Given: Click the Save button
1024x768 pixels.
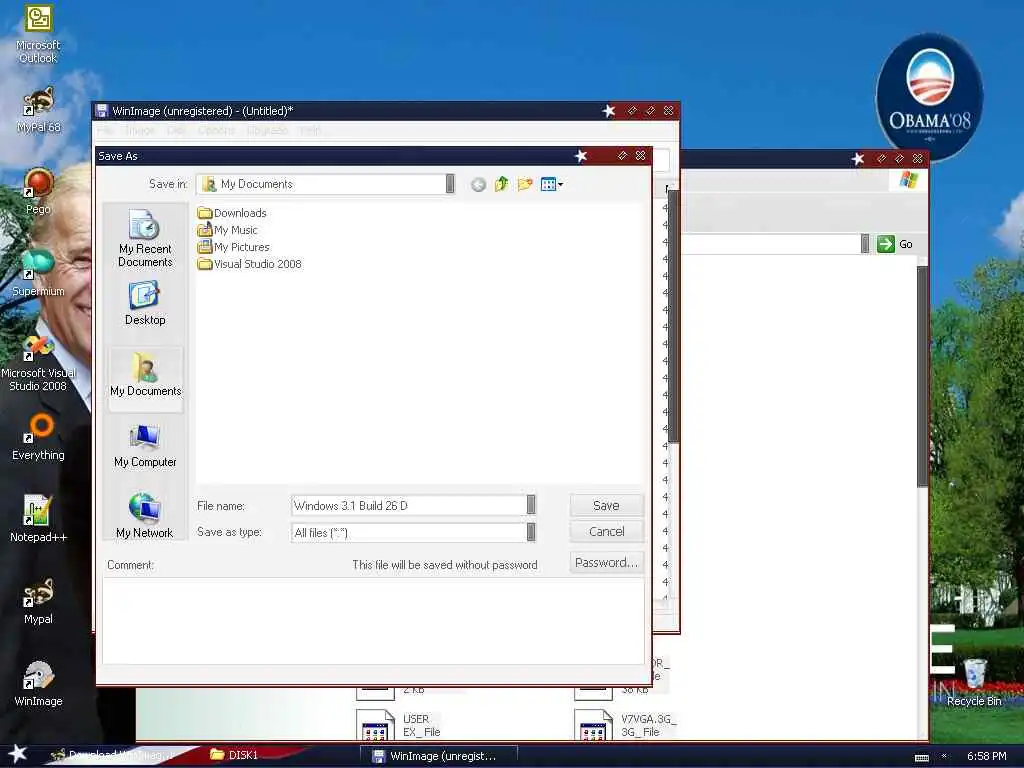Looking at the screenshot, I should click(606, 505).
